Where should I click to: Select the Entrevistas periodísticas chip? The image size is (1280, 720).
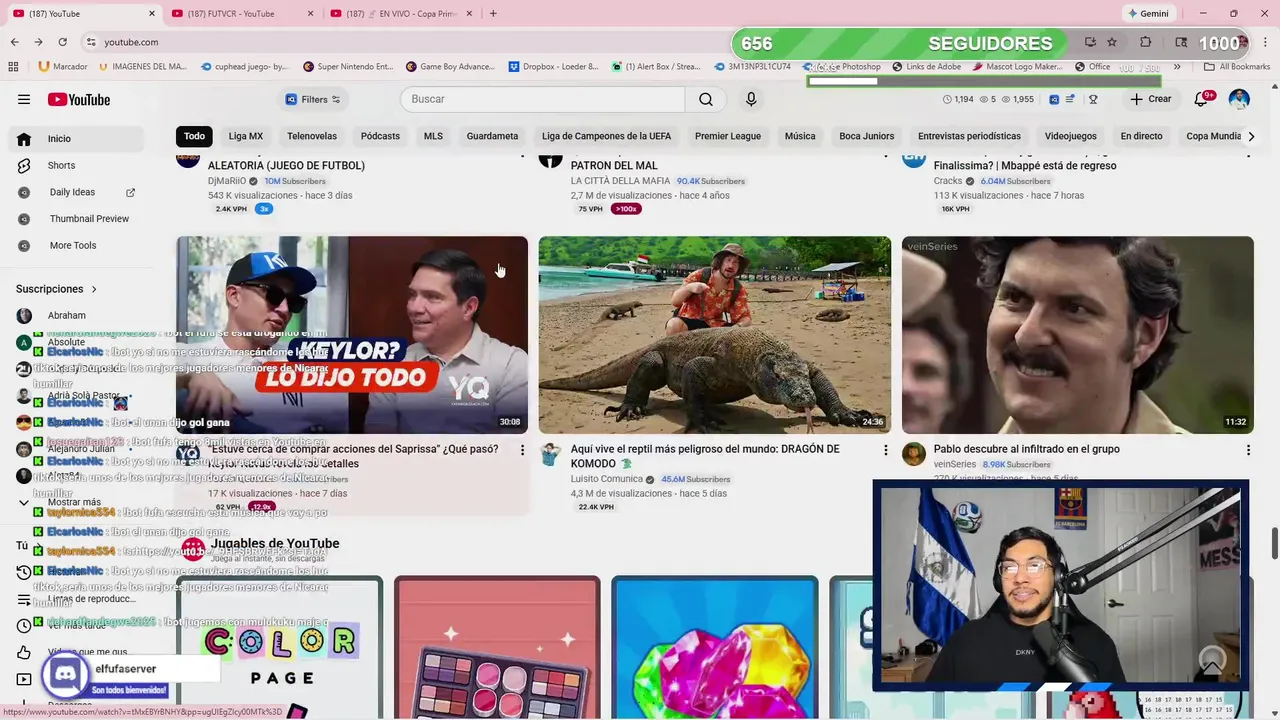point(969,136)
